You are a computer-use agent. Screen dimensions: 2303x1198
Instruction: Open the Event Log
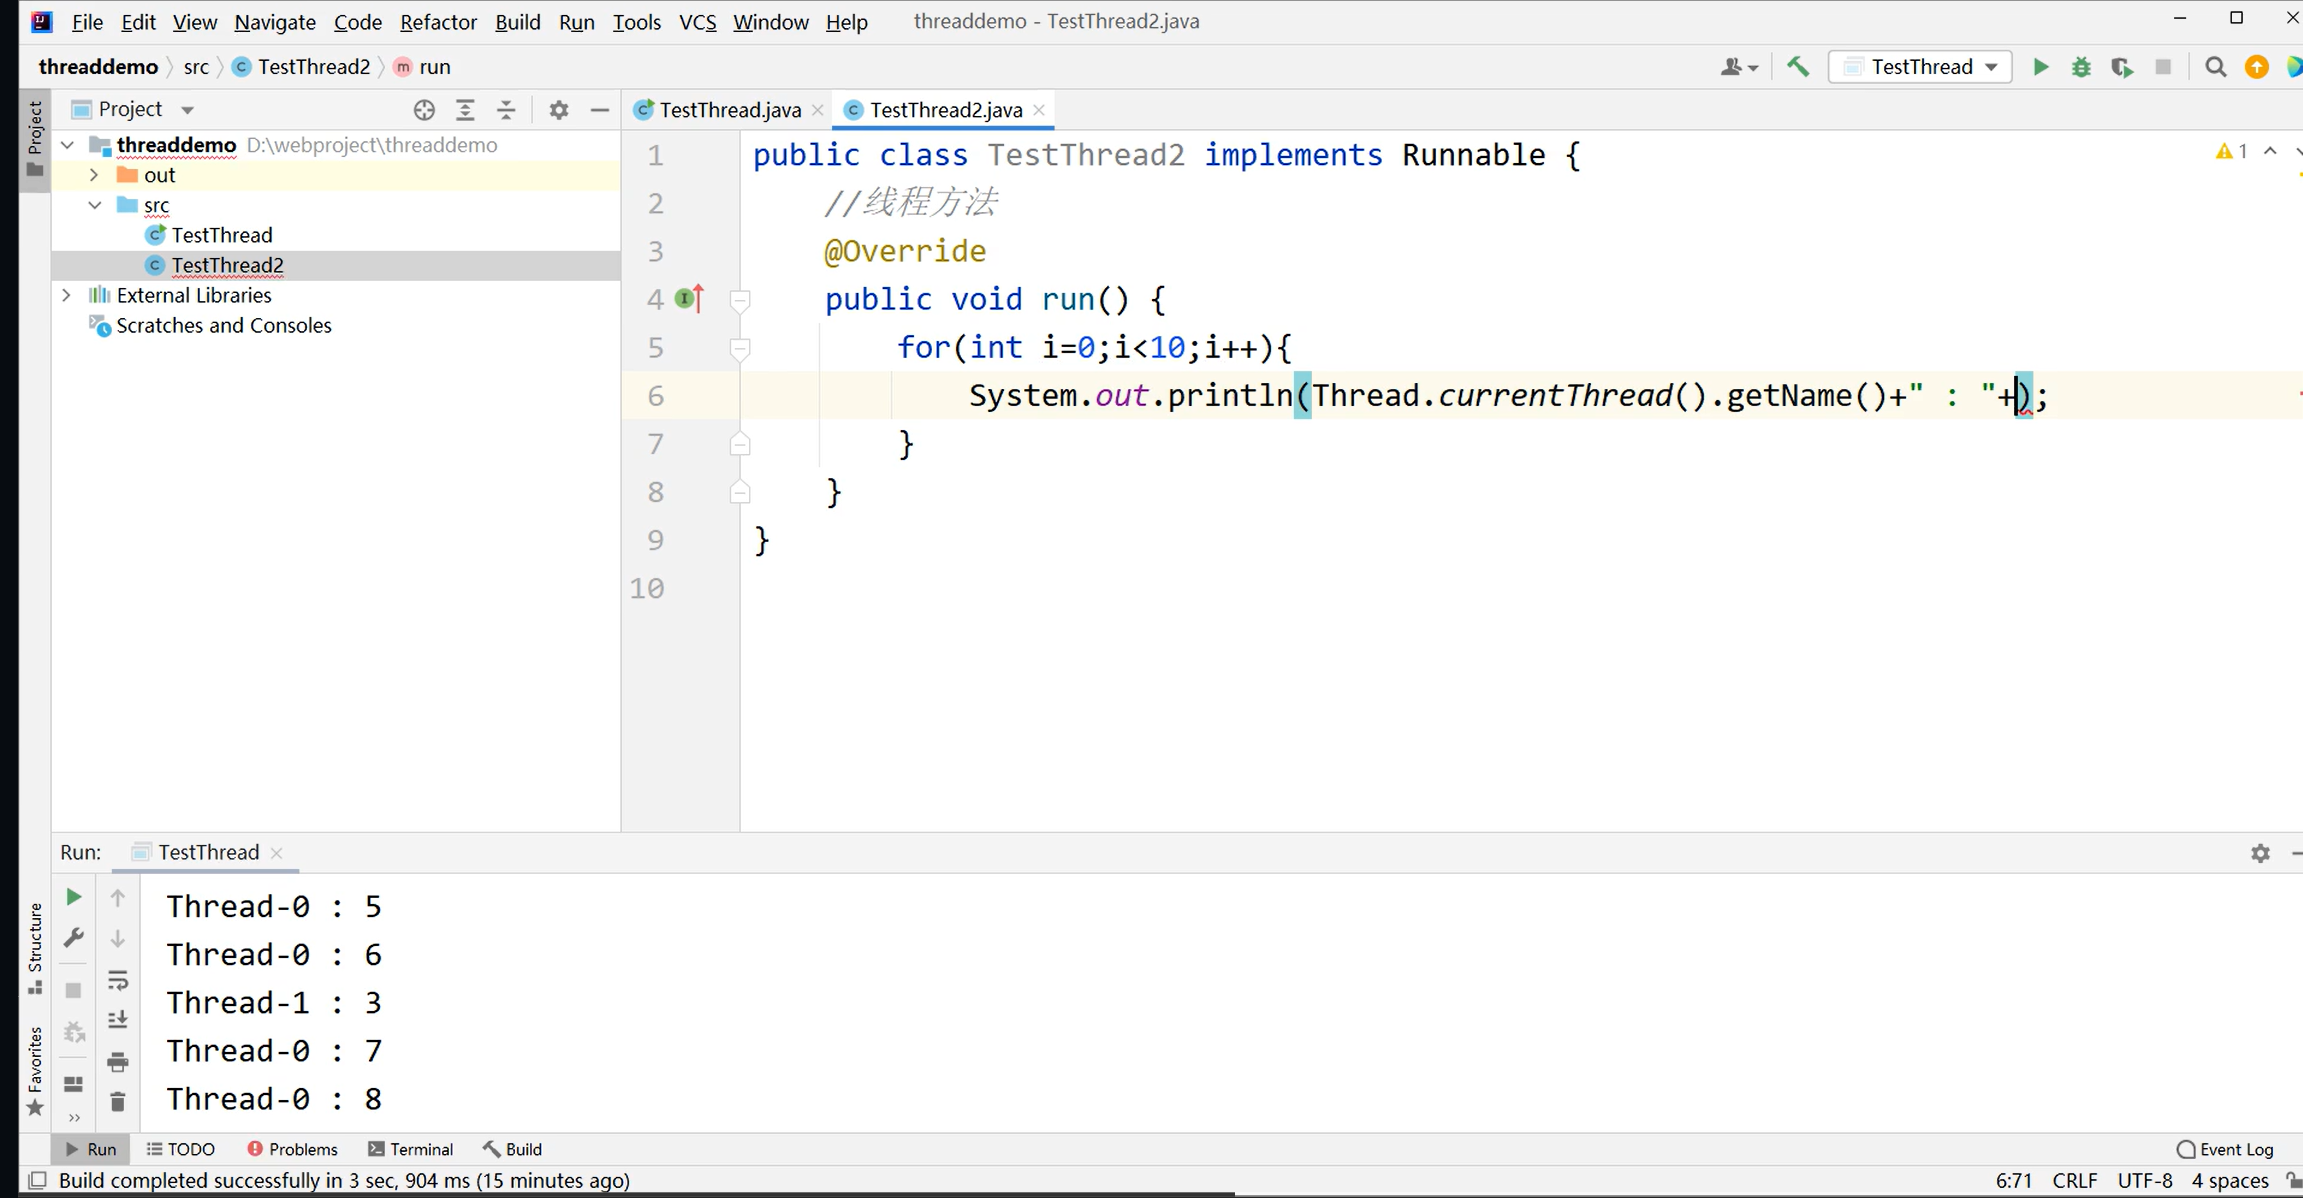(x=2225, y=1149)
